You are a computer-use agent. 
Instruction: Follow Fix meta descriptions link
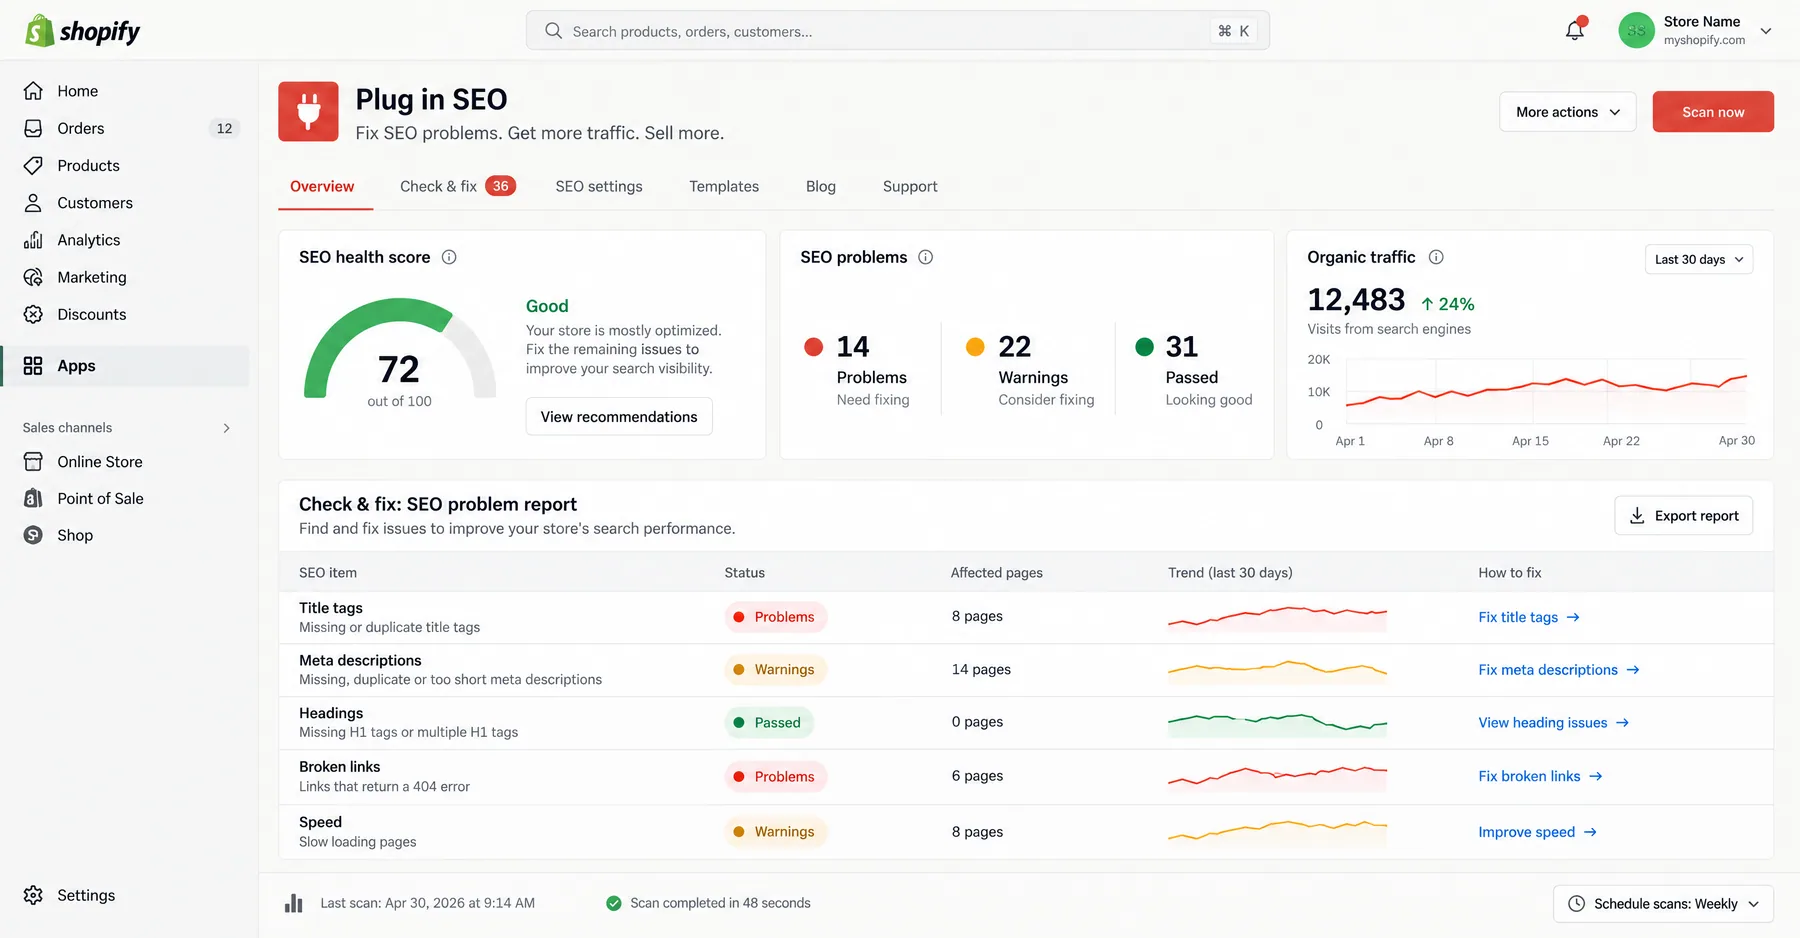pos(1559,670)
